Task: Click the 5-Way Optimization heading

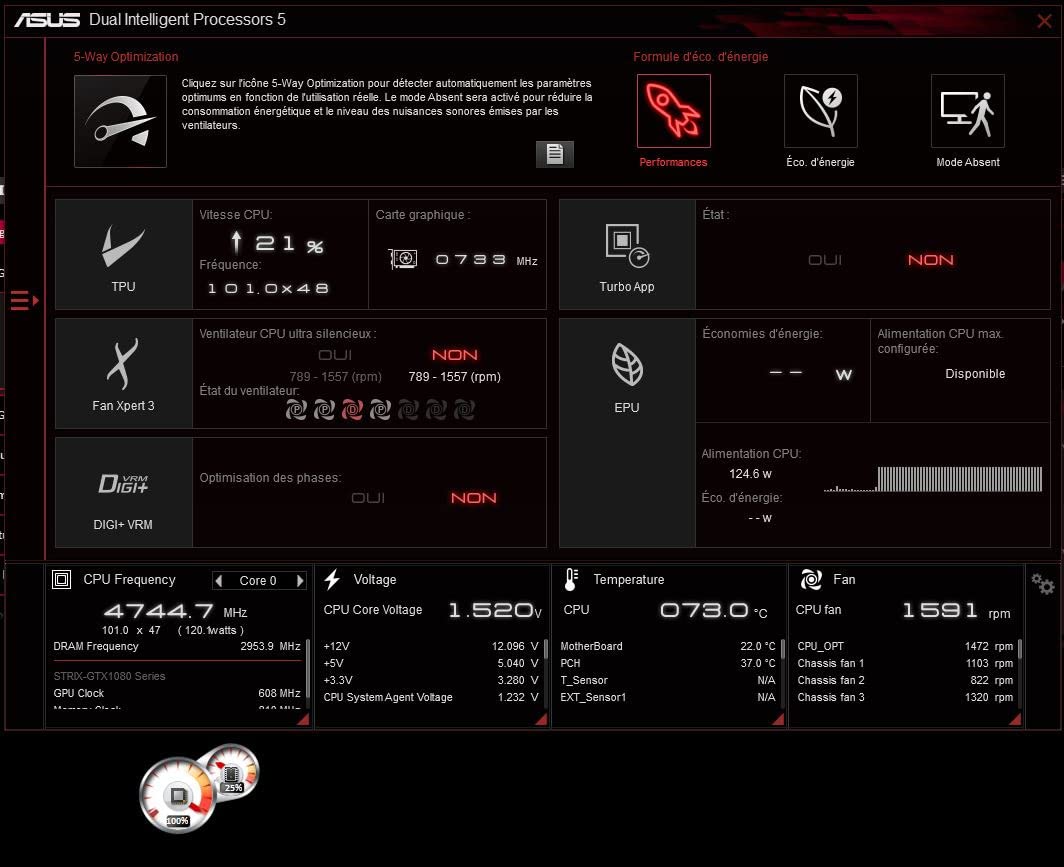Action: tap(126, 56)
